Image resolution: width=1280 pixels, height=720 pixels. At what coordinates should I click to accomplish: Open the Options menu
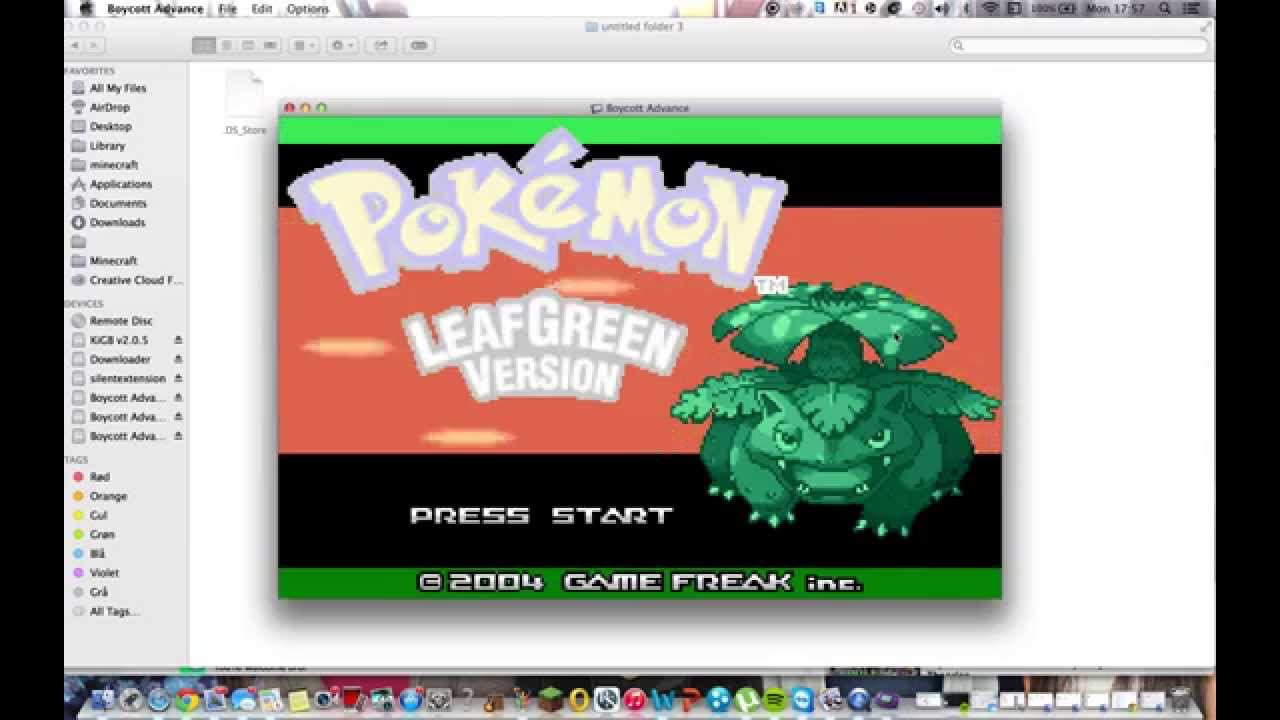[308, 9]
